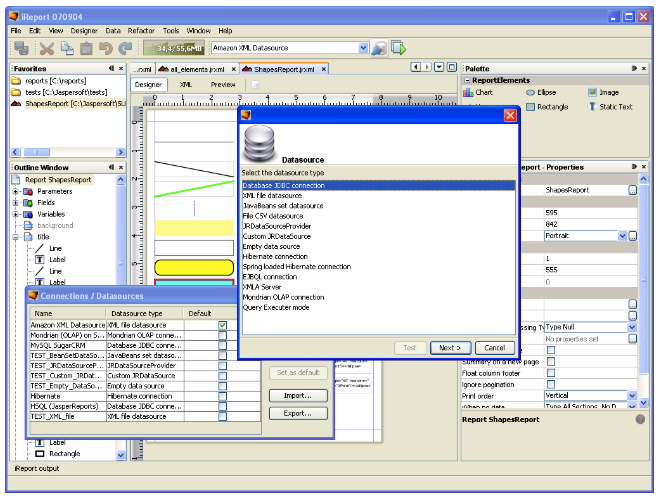Toggle Summary on a new page checkbox
This screenshot has height=498, width=658.
point(551,361)
